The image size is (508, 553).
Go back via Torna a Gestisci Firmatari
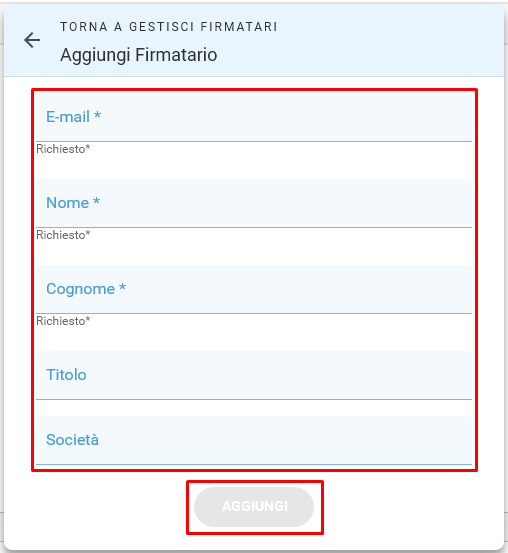tap(169, 27)
